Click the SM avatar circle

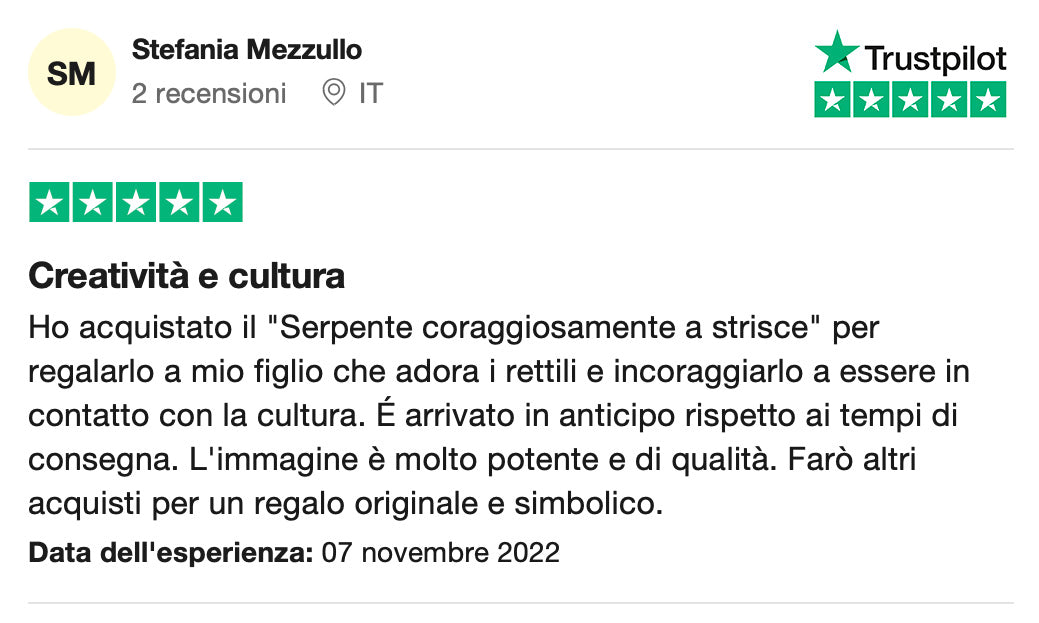72,72
